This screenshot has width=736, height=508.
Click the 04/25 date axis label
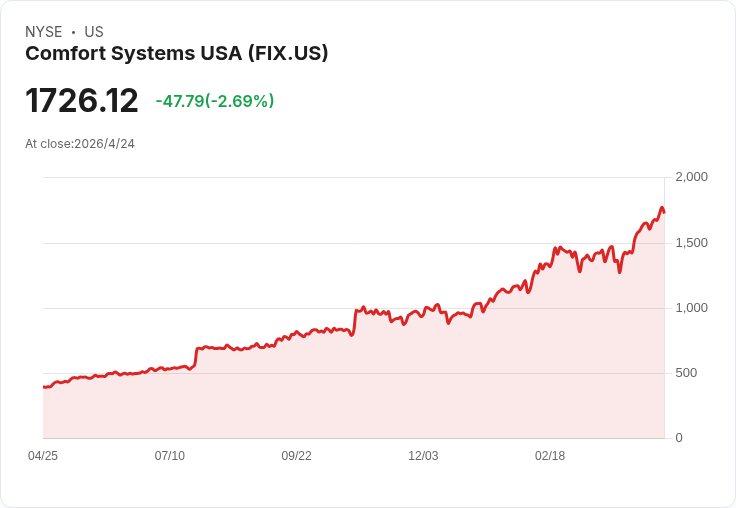click(43, 455)
